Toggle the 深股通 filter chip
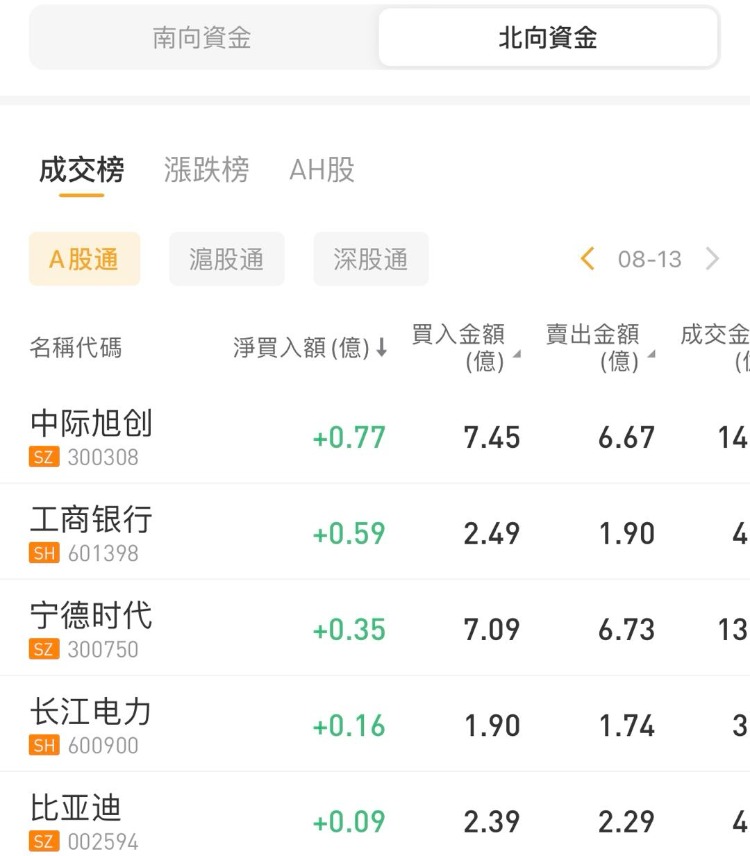750x856 pixels. (370, 259)
